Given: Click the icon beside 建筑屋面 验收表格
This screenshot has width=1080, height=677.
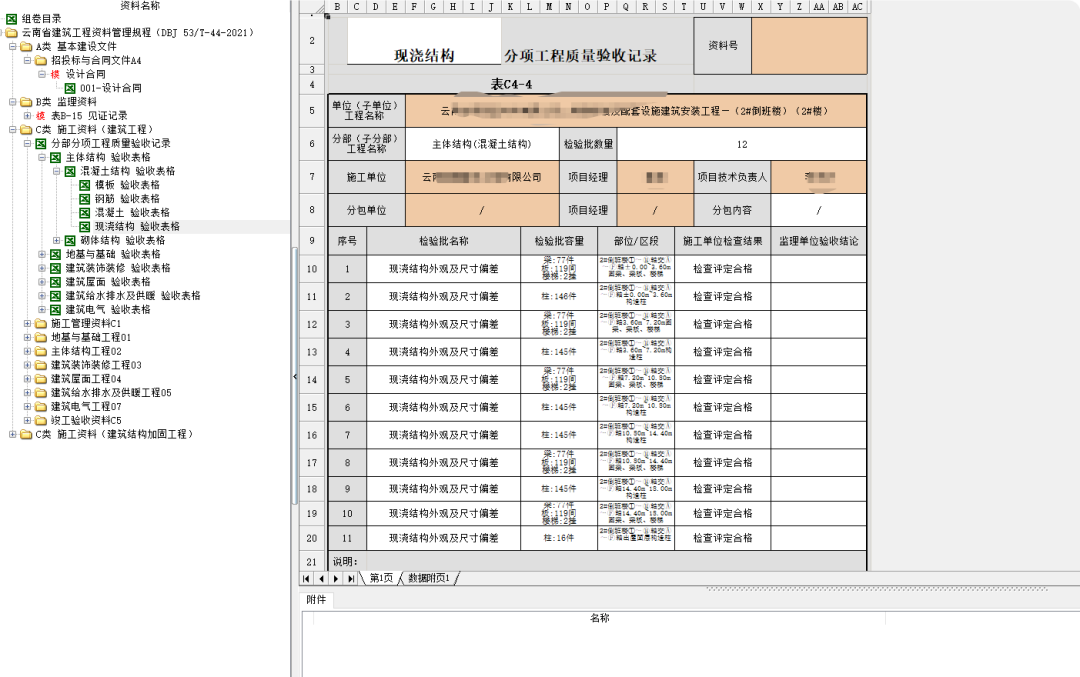Looking at the screenshot, I should coord(56,282).
